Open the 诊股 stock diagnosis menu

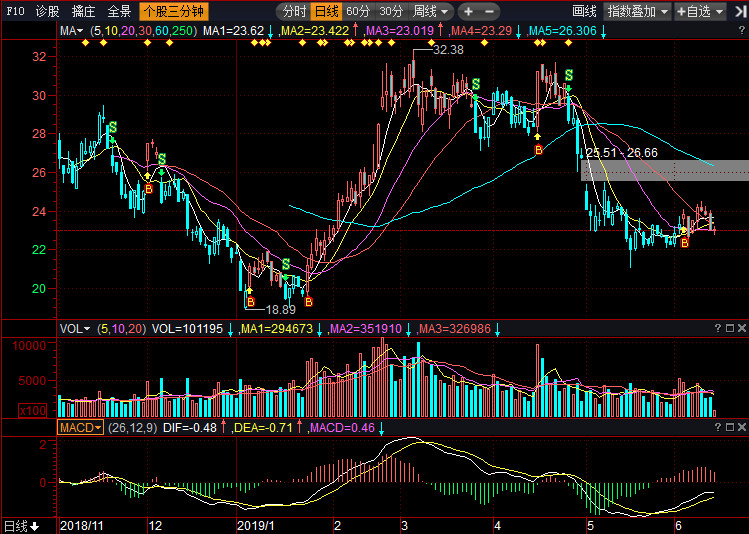[47, 12]
